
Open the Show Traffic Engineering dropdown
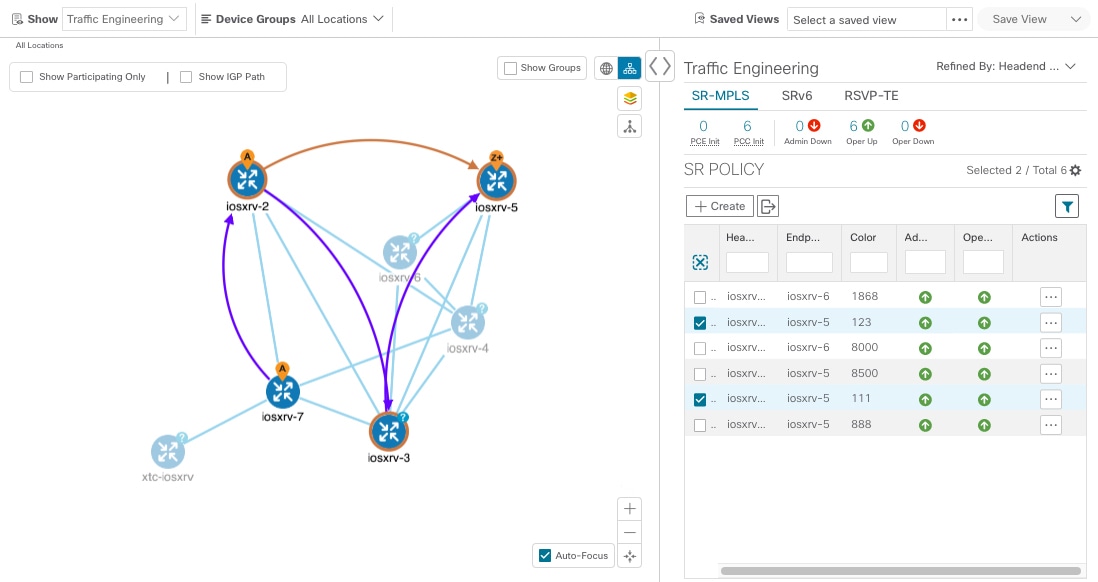pos(124,18)
